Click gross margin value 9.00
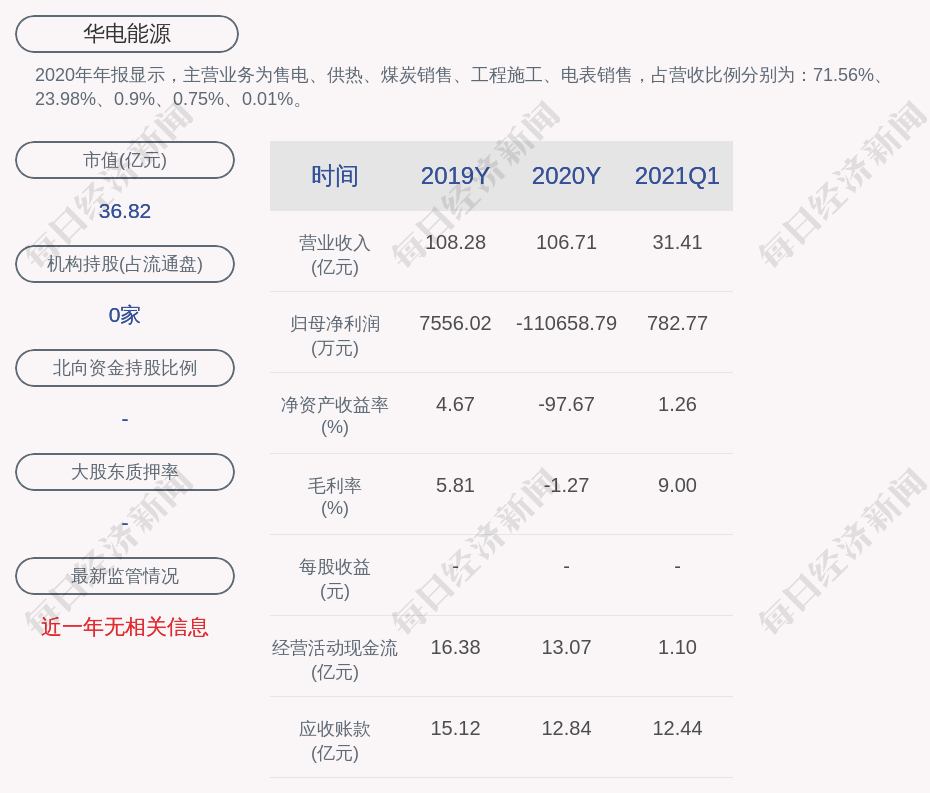 [677, 485]
